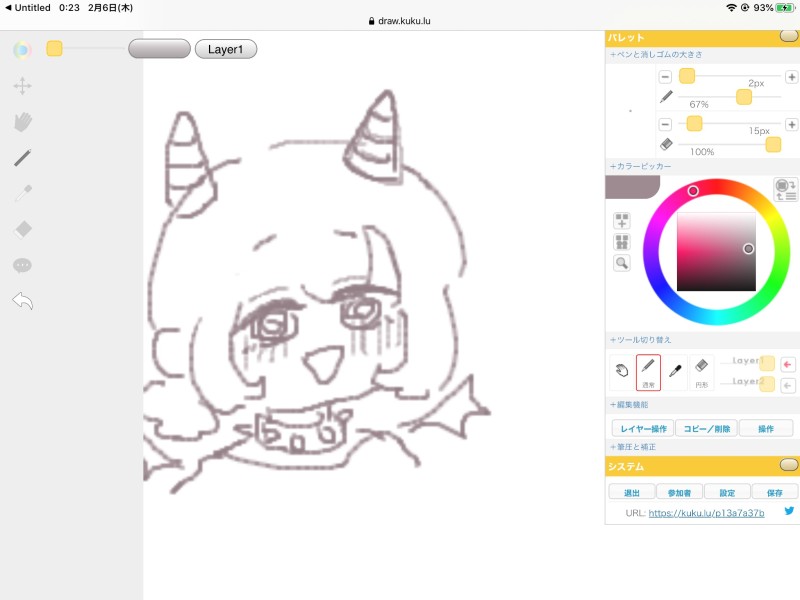
Task: Share via the Twitter bird icon
Action: (x=789, y=511)
